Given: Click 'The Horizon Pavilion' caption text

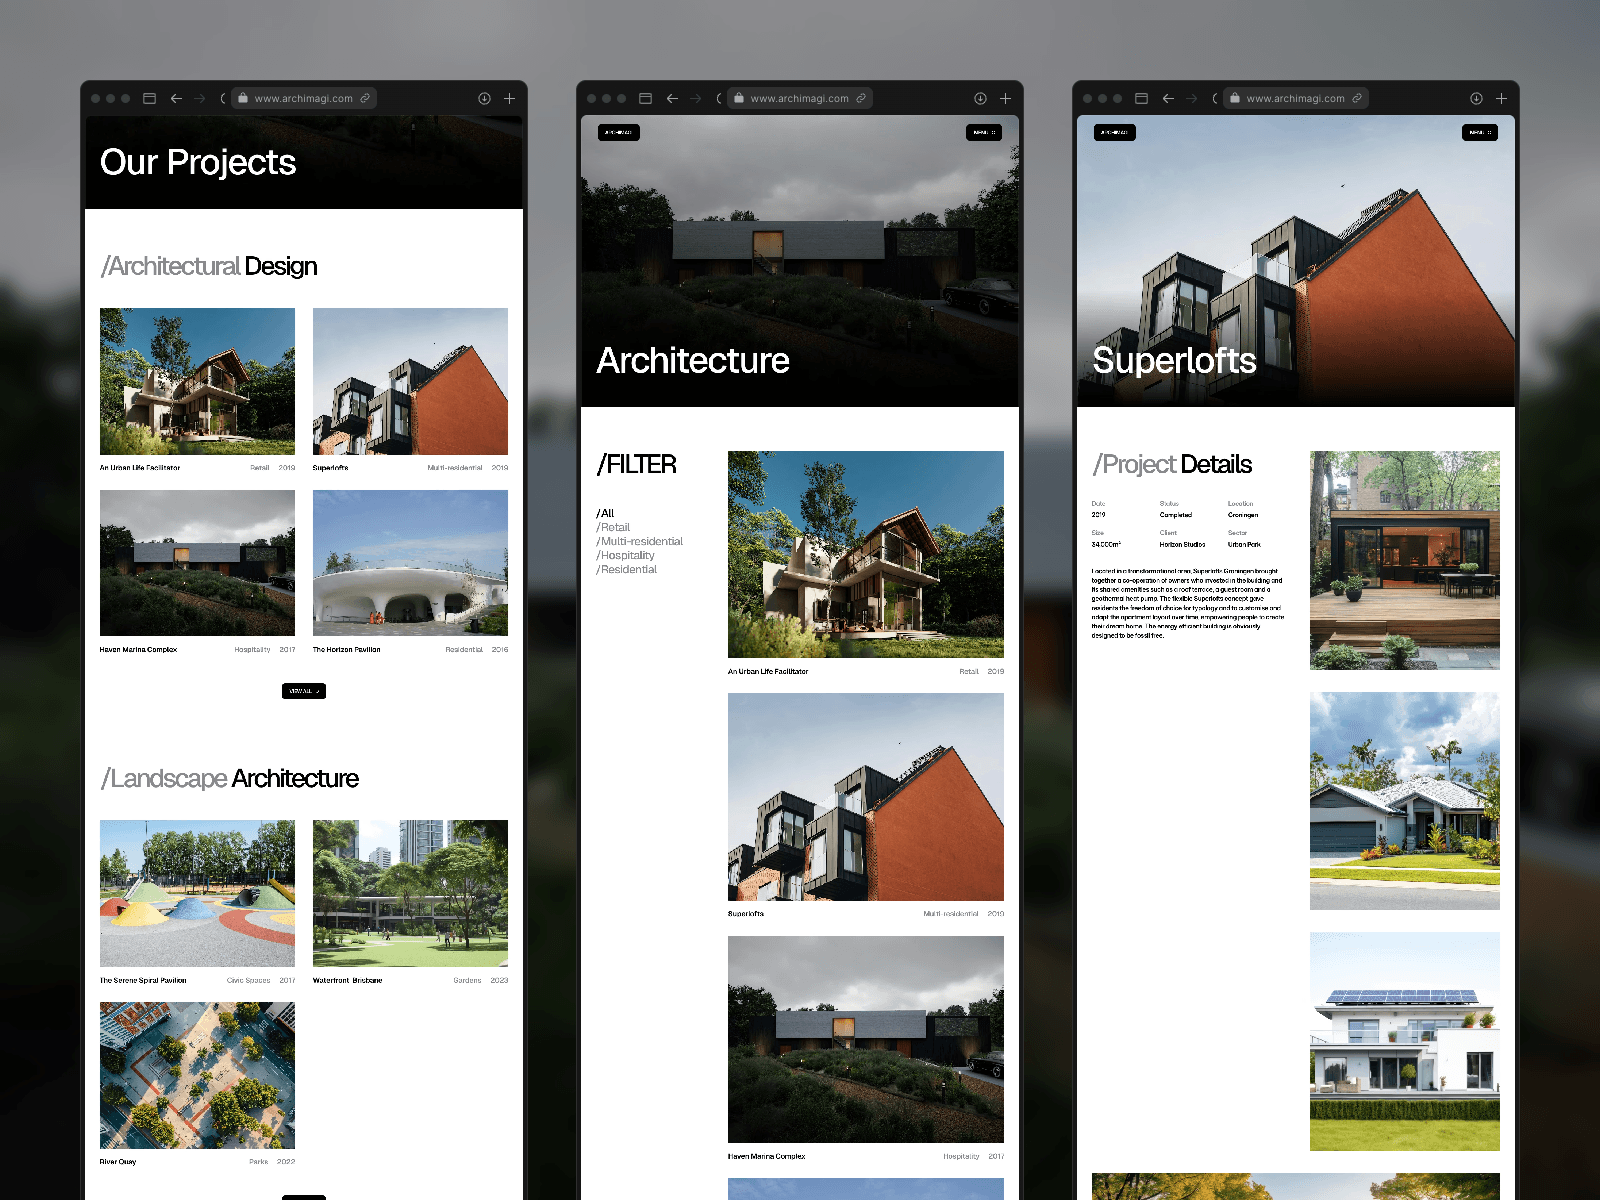Looking at the screenshot, I should tap(346, 650).
